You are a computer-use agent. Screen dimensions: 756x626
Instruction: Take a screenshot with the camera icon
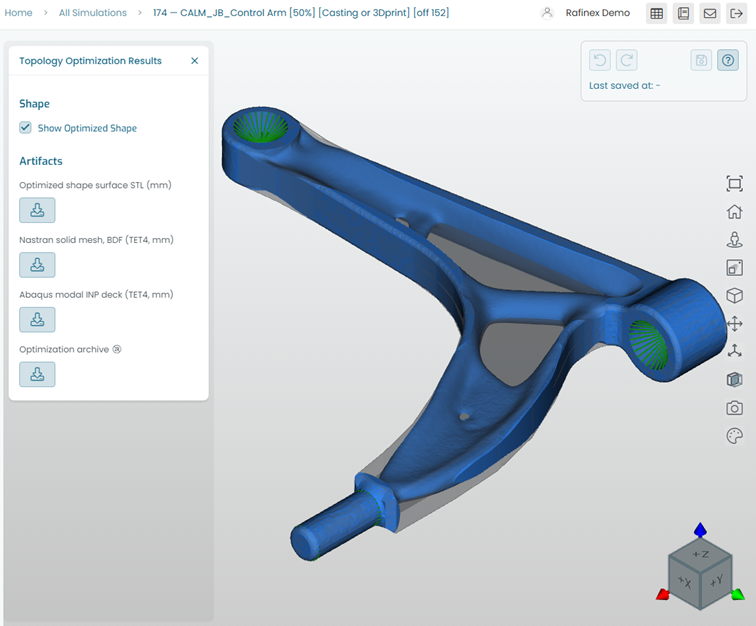[x=734, y=408]
